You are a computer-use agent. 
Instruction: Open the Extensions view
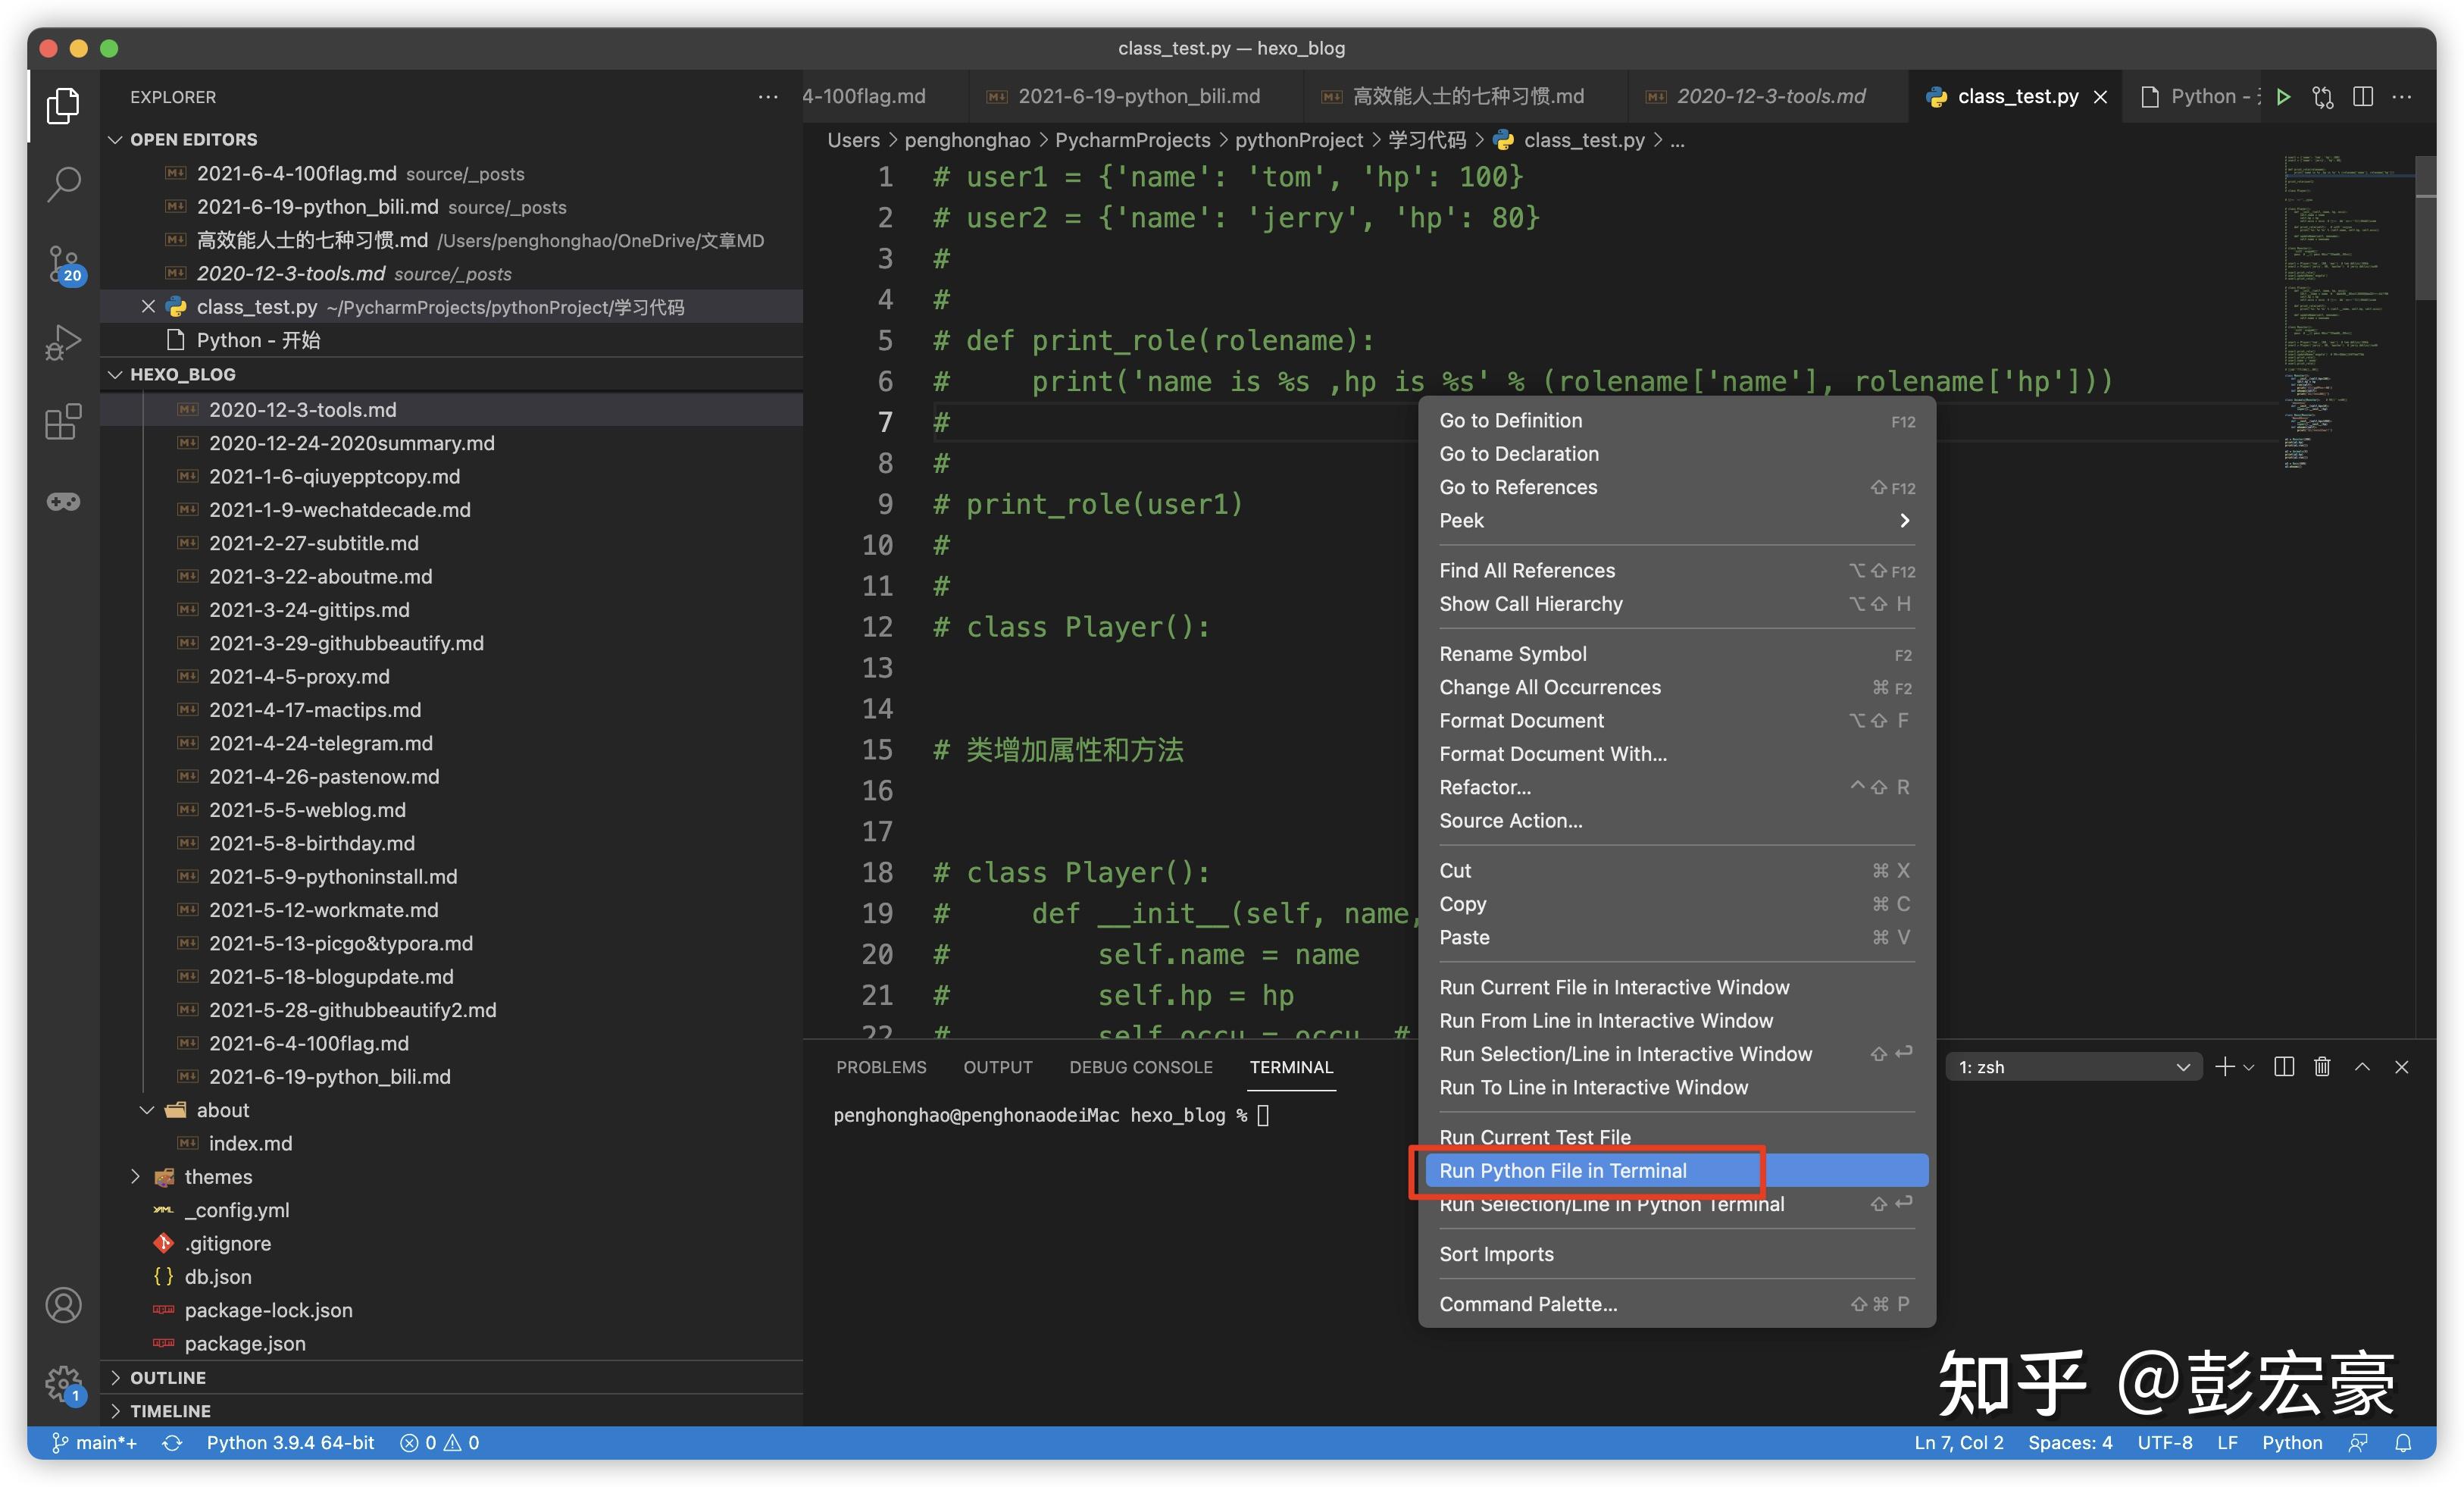point(62,422)
